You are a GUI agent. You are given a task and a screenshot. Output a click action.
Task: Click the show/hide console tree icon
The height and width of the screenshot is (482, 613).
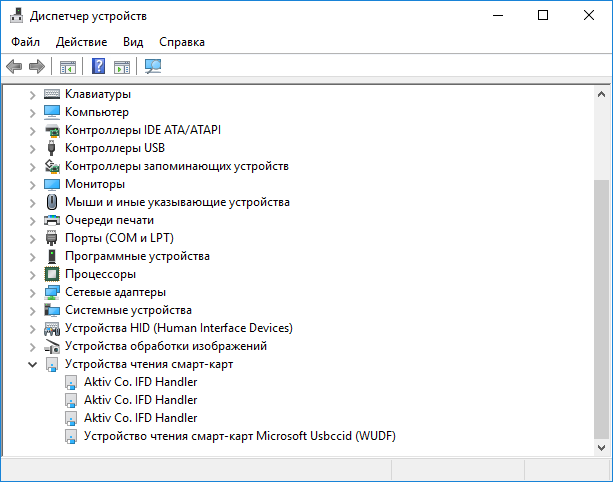click(68, 67)
